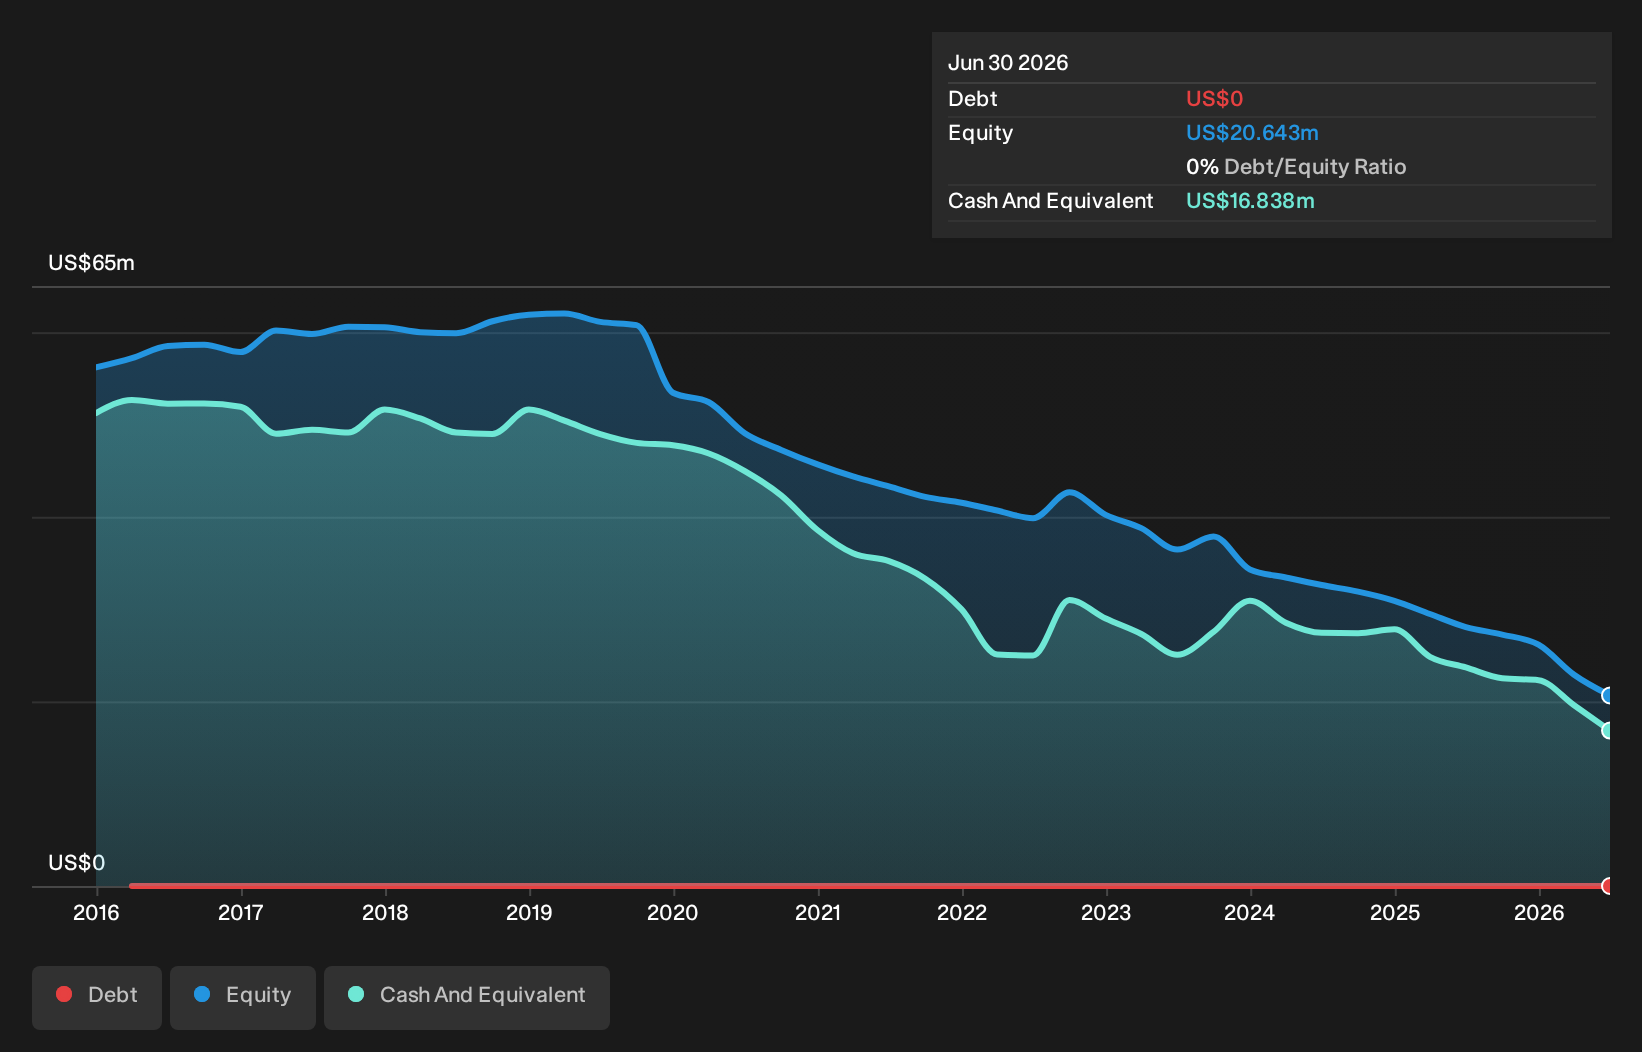Click the red US$0 debt value
The image size is (1642, 1052).
[x=1214, y=99]
